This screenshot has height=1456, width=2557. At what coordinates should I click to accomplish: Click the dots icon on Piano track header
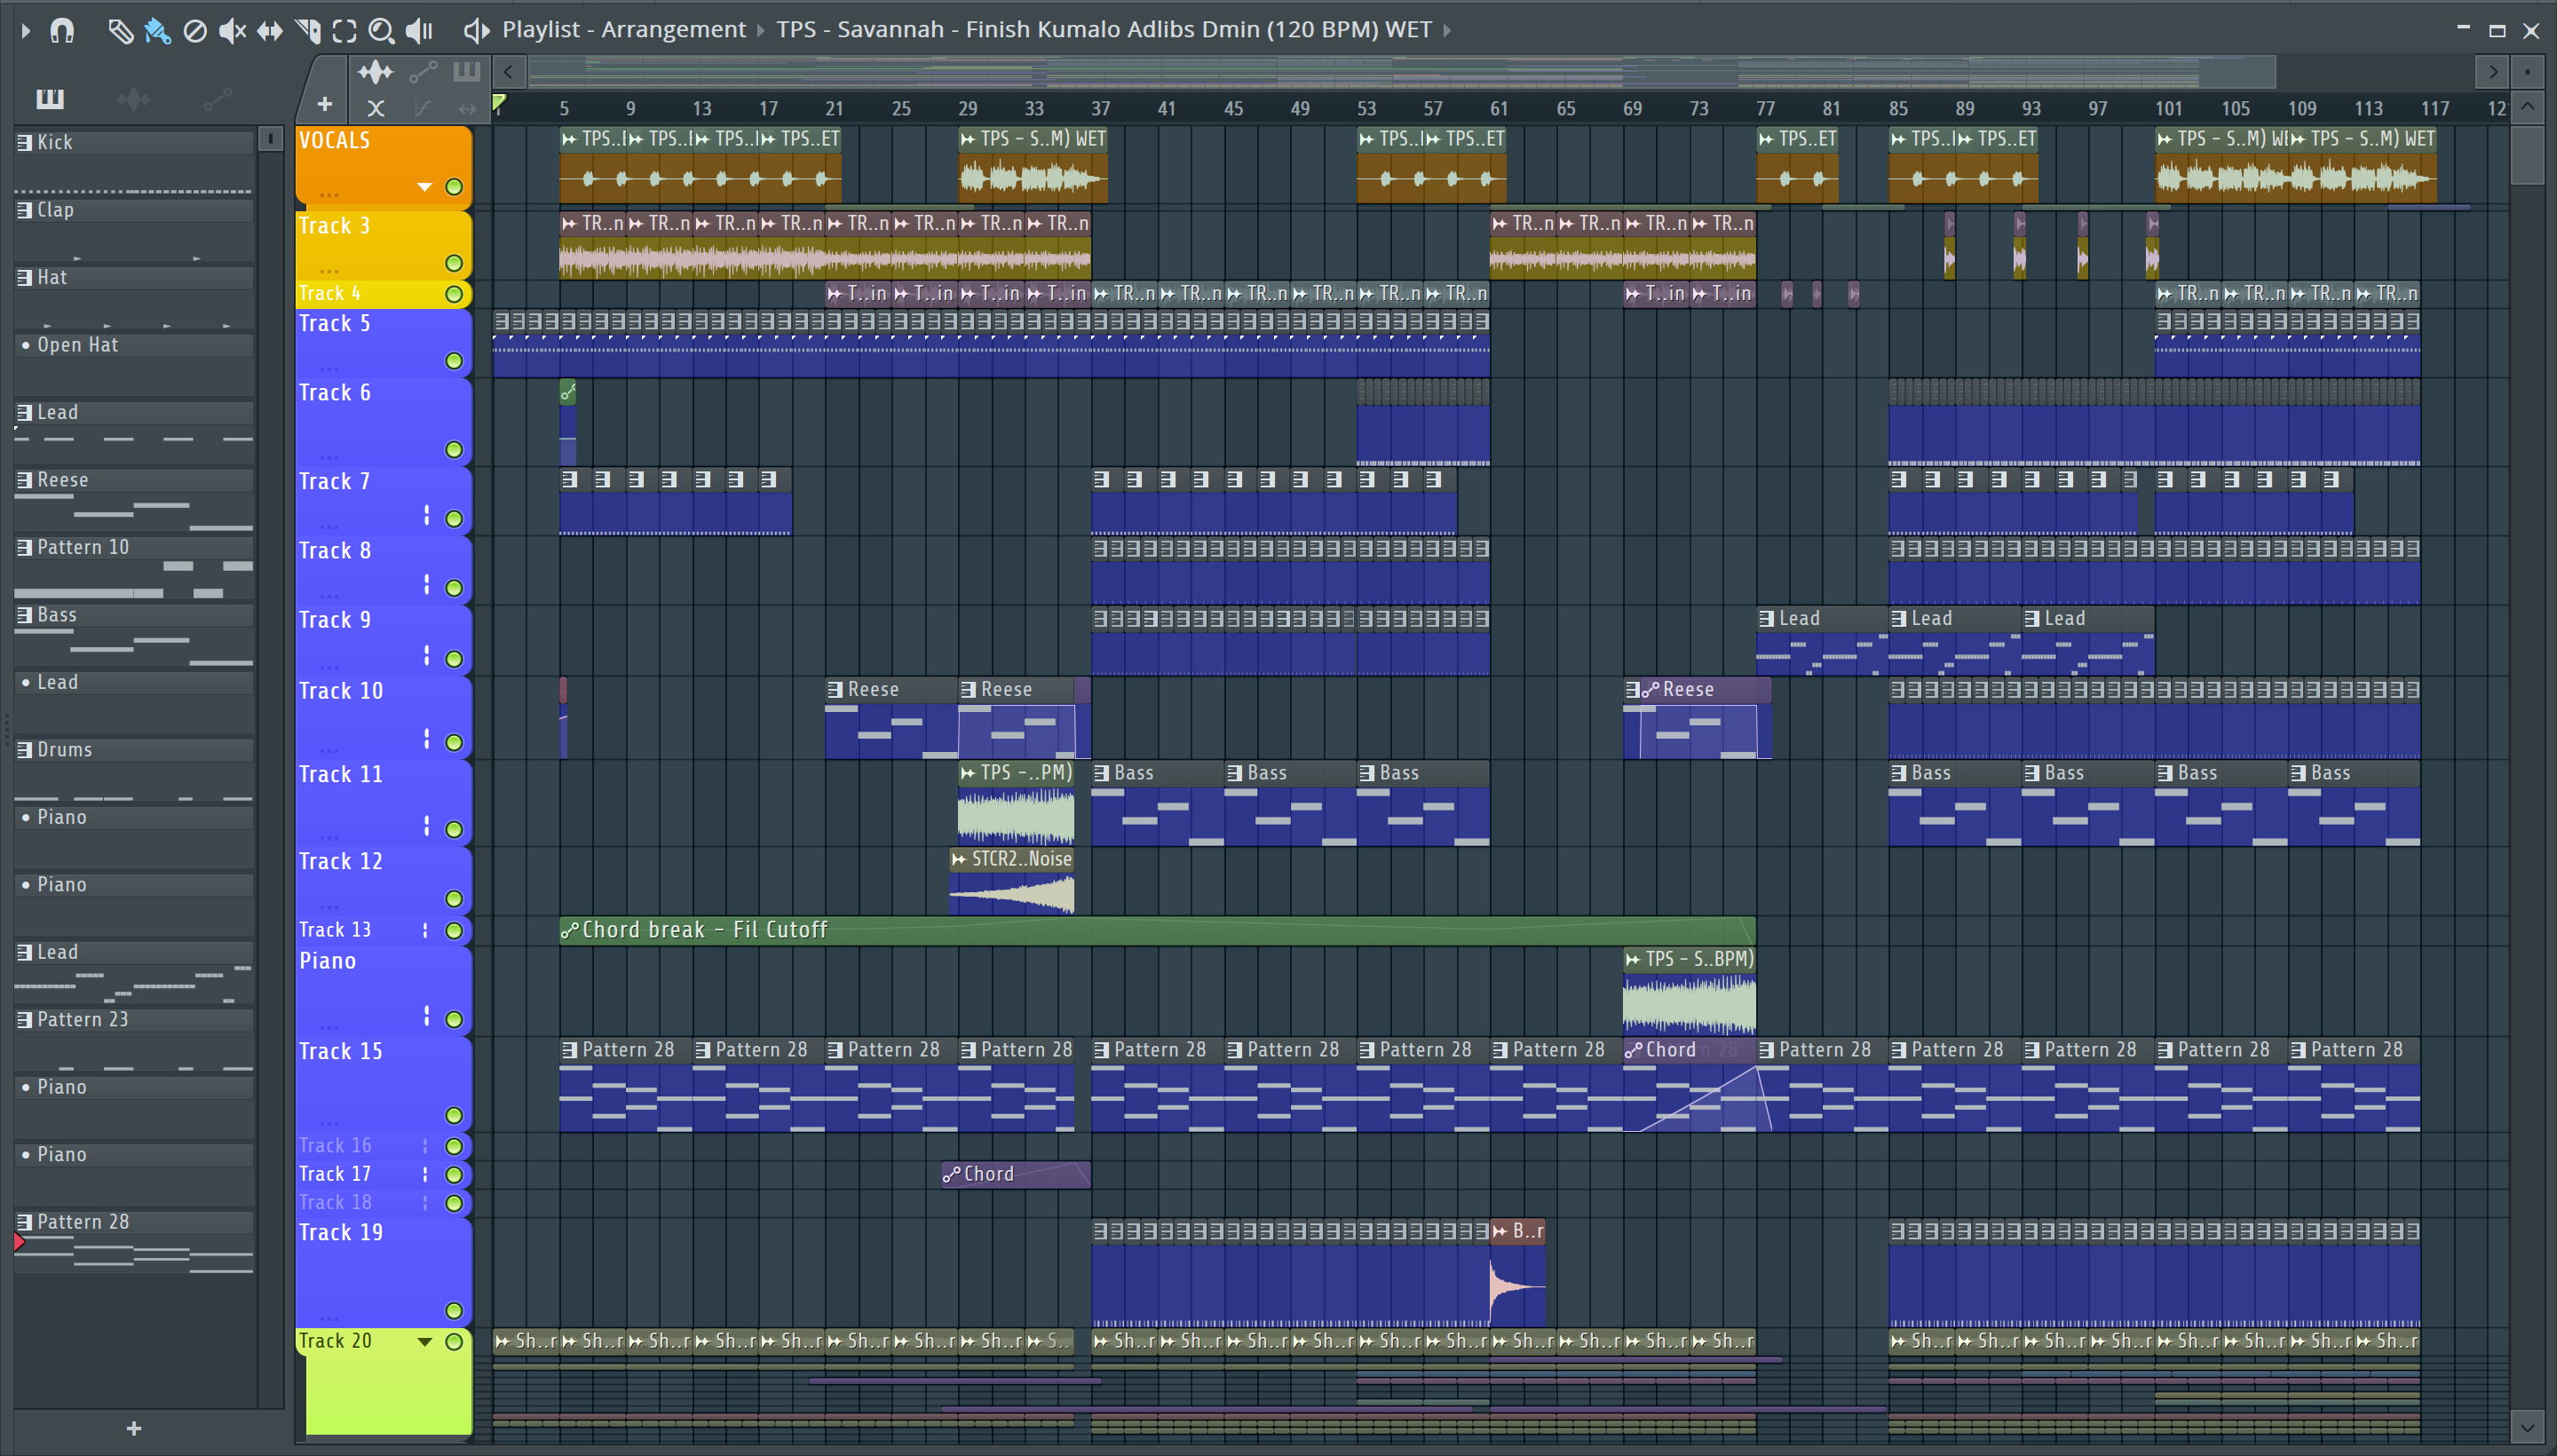[427, 1016]
